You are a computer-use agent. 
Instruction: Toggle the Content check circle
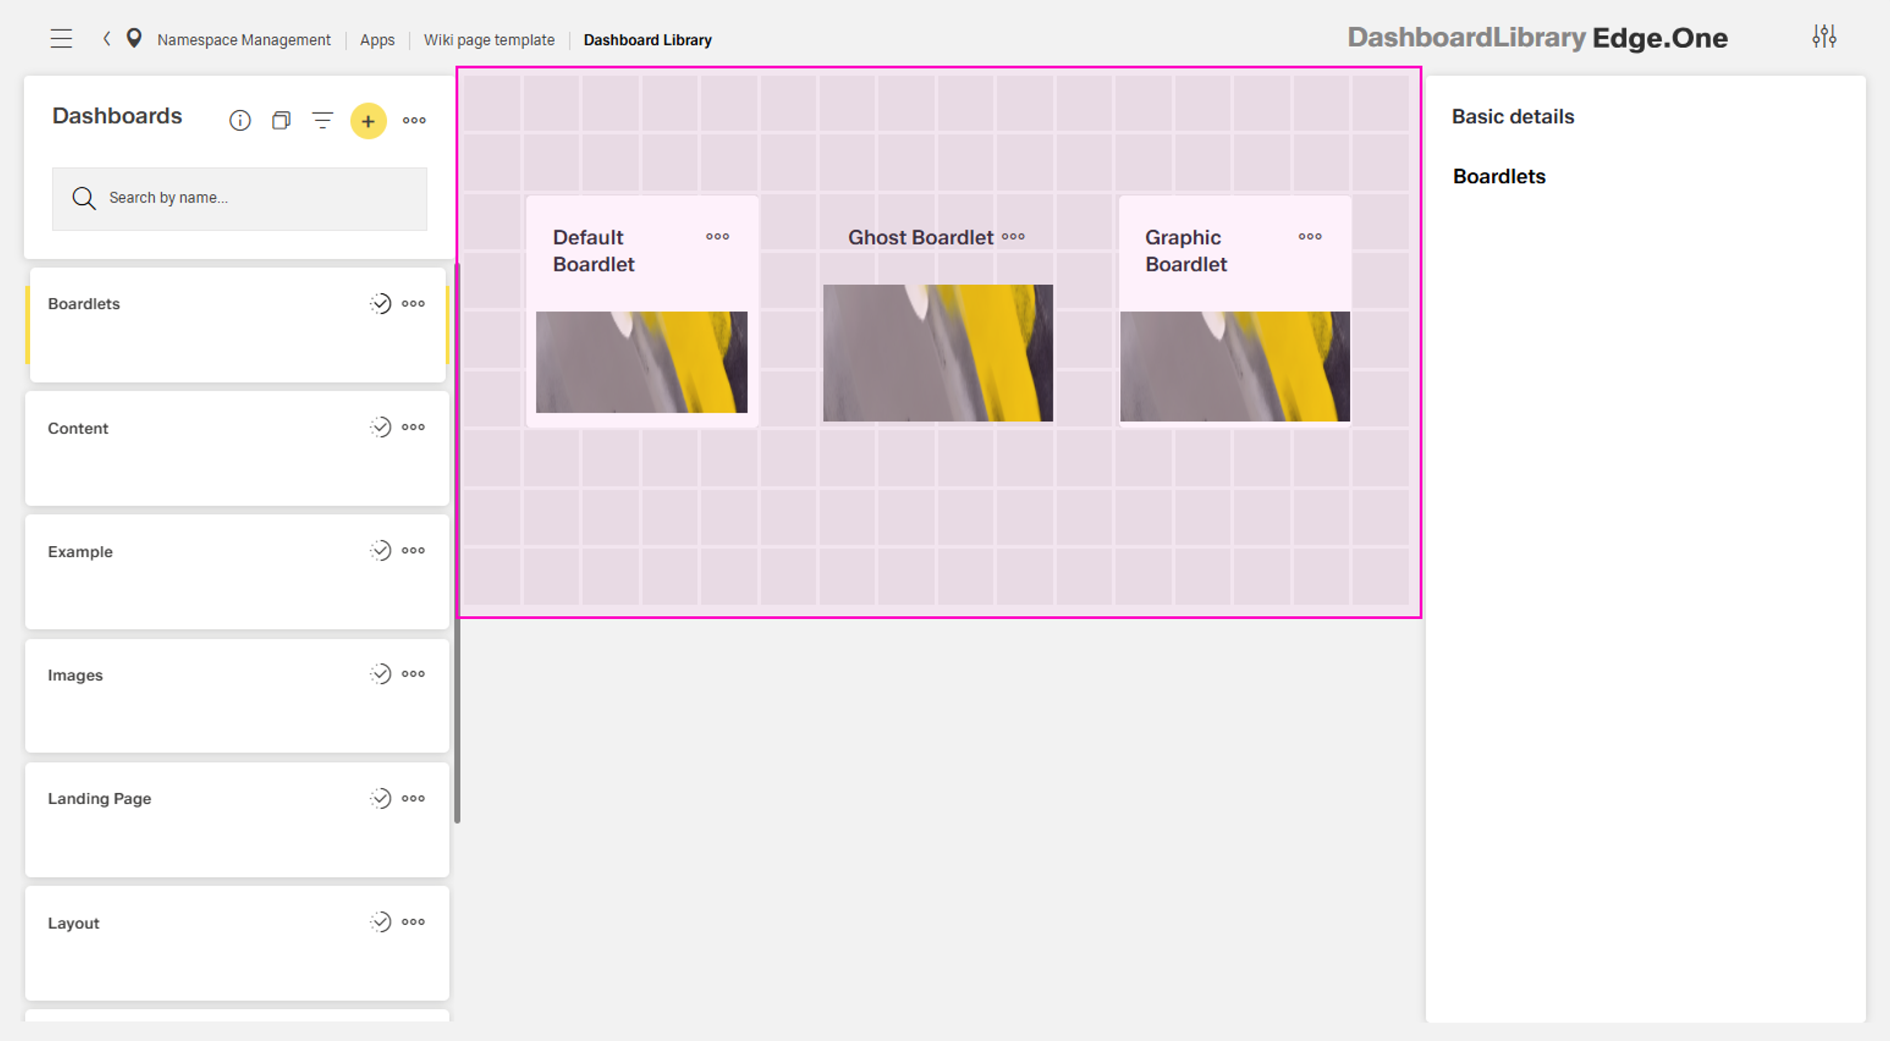pos(380,428)
